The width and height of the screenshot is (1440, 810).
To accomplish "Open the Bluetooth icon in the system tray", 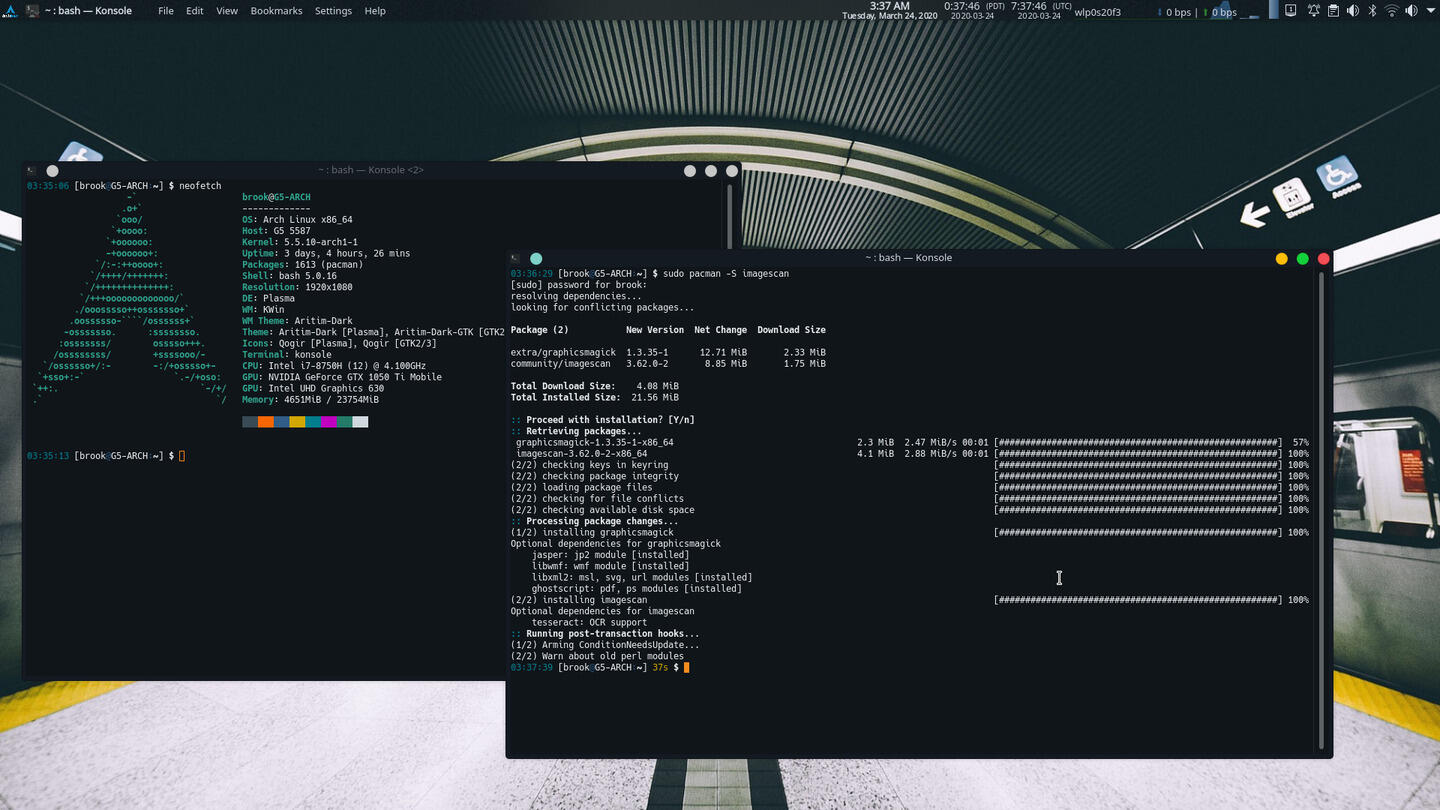I will click(1373, 11).
